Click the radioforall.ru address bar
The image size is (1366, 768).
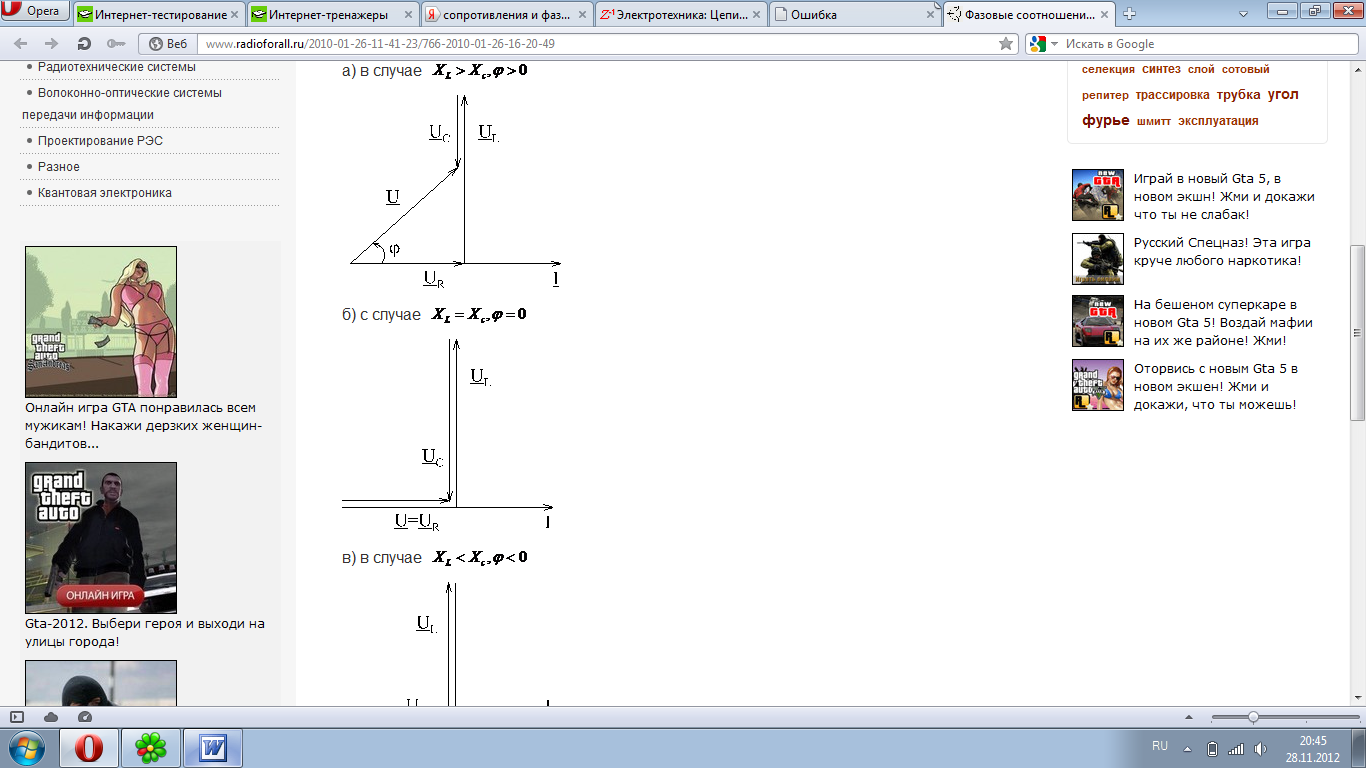click(600, 44)
